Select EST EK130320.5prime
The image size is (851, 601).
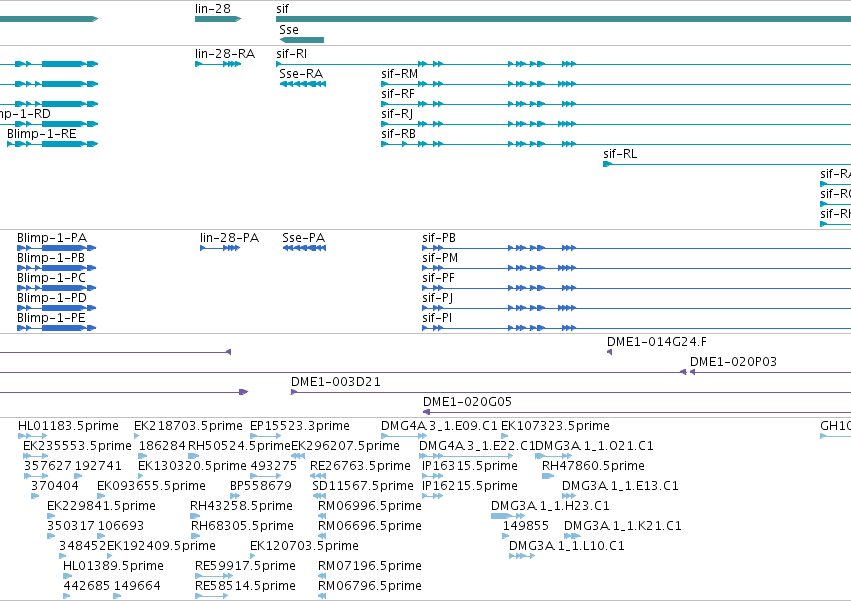192,466
